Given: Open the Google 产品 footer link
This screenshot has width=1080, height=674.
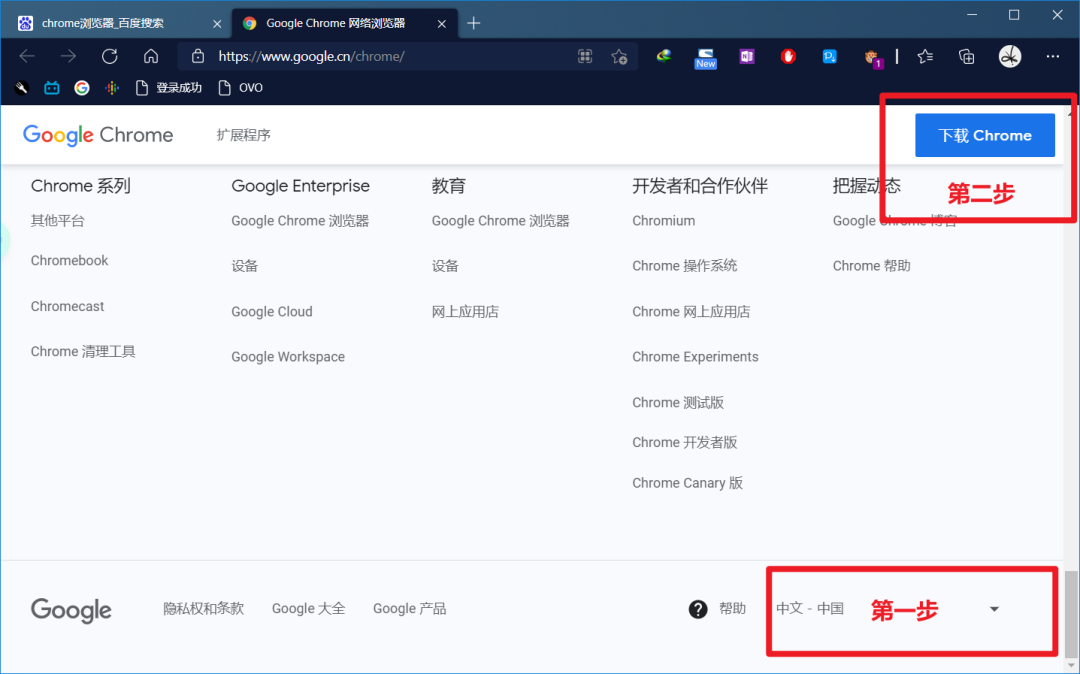Looking at the screenshot, I should [x=409, y=609].
